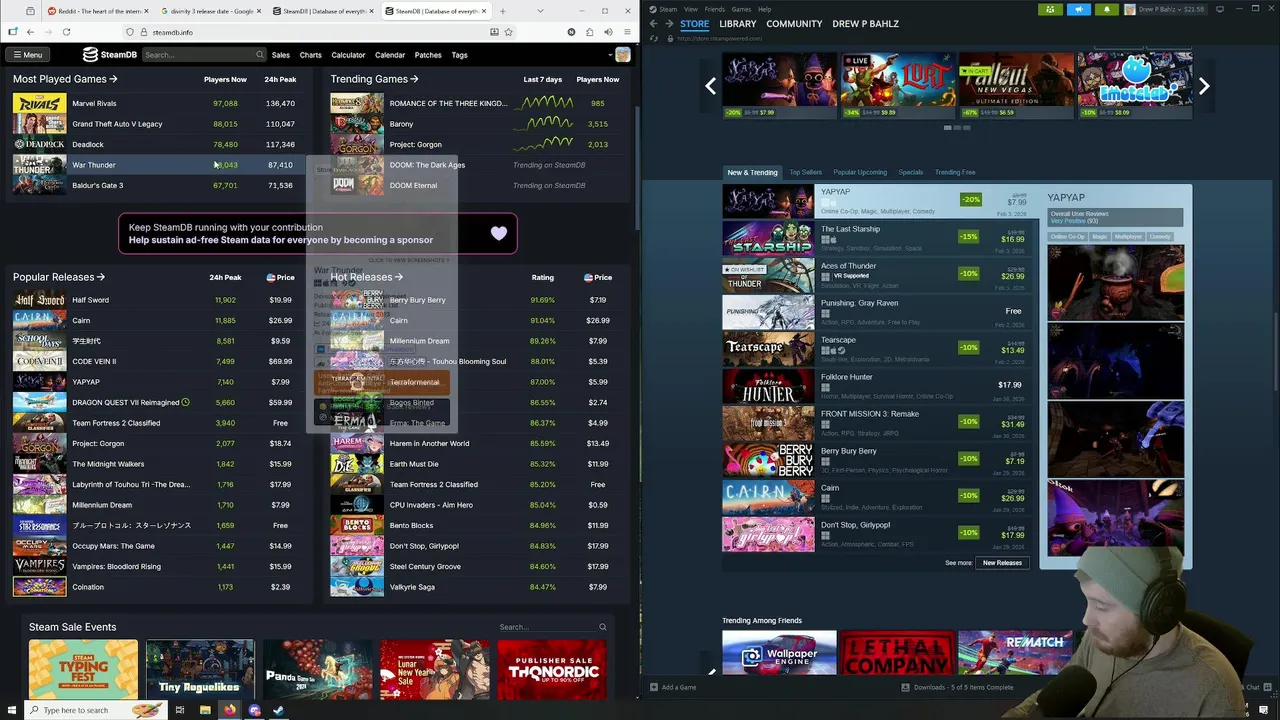This screenshot has width=1280, height=720.
Task: Click the blue announcements megaphone icon
Action: point(1079,9)
